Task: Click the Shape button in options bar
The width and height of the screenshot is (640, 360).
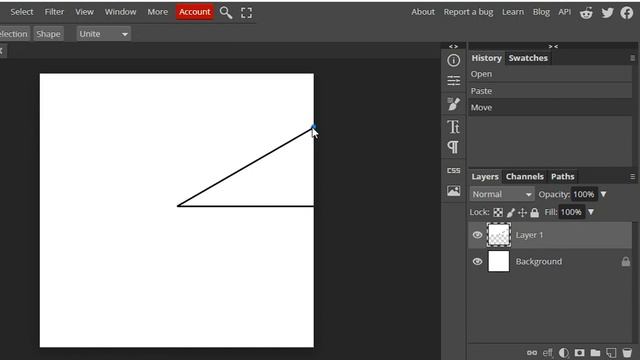Action: (x=48, y=34)
